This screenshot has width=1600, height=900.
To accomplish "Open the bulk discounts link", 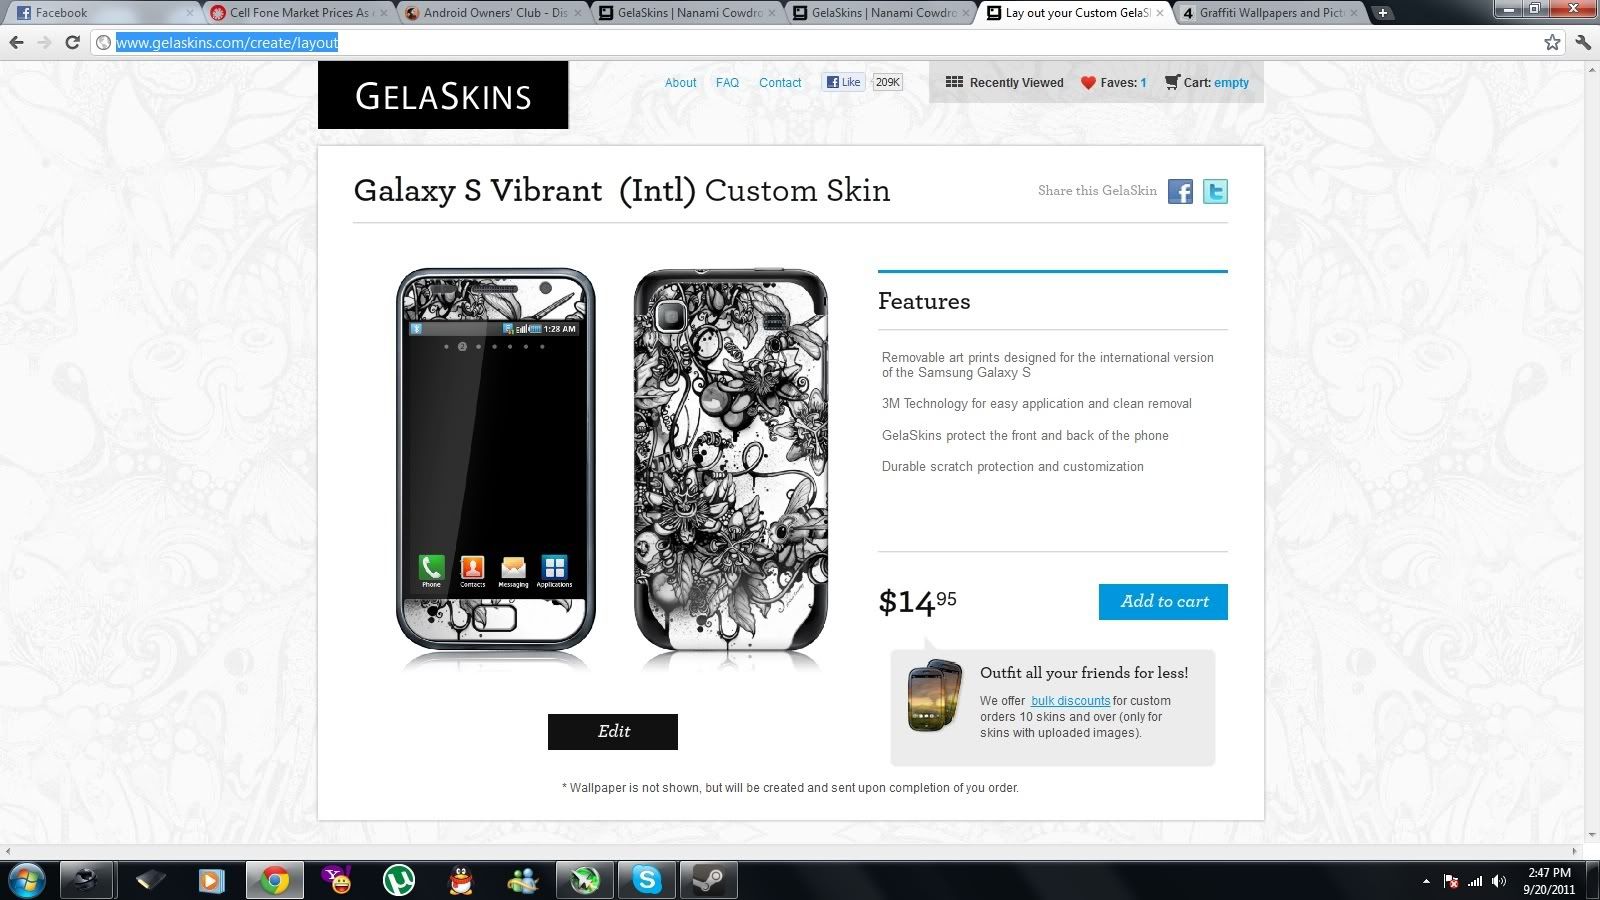I will point(1070,701).
